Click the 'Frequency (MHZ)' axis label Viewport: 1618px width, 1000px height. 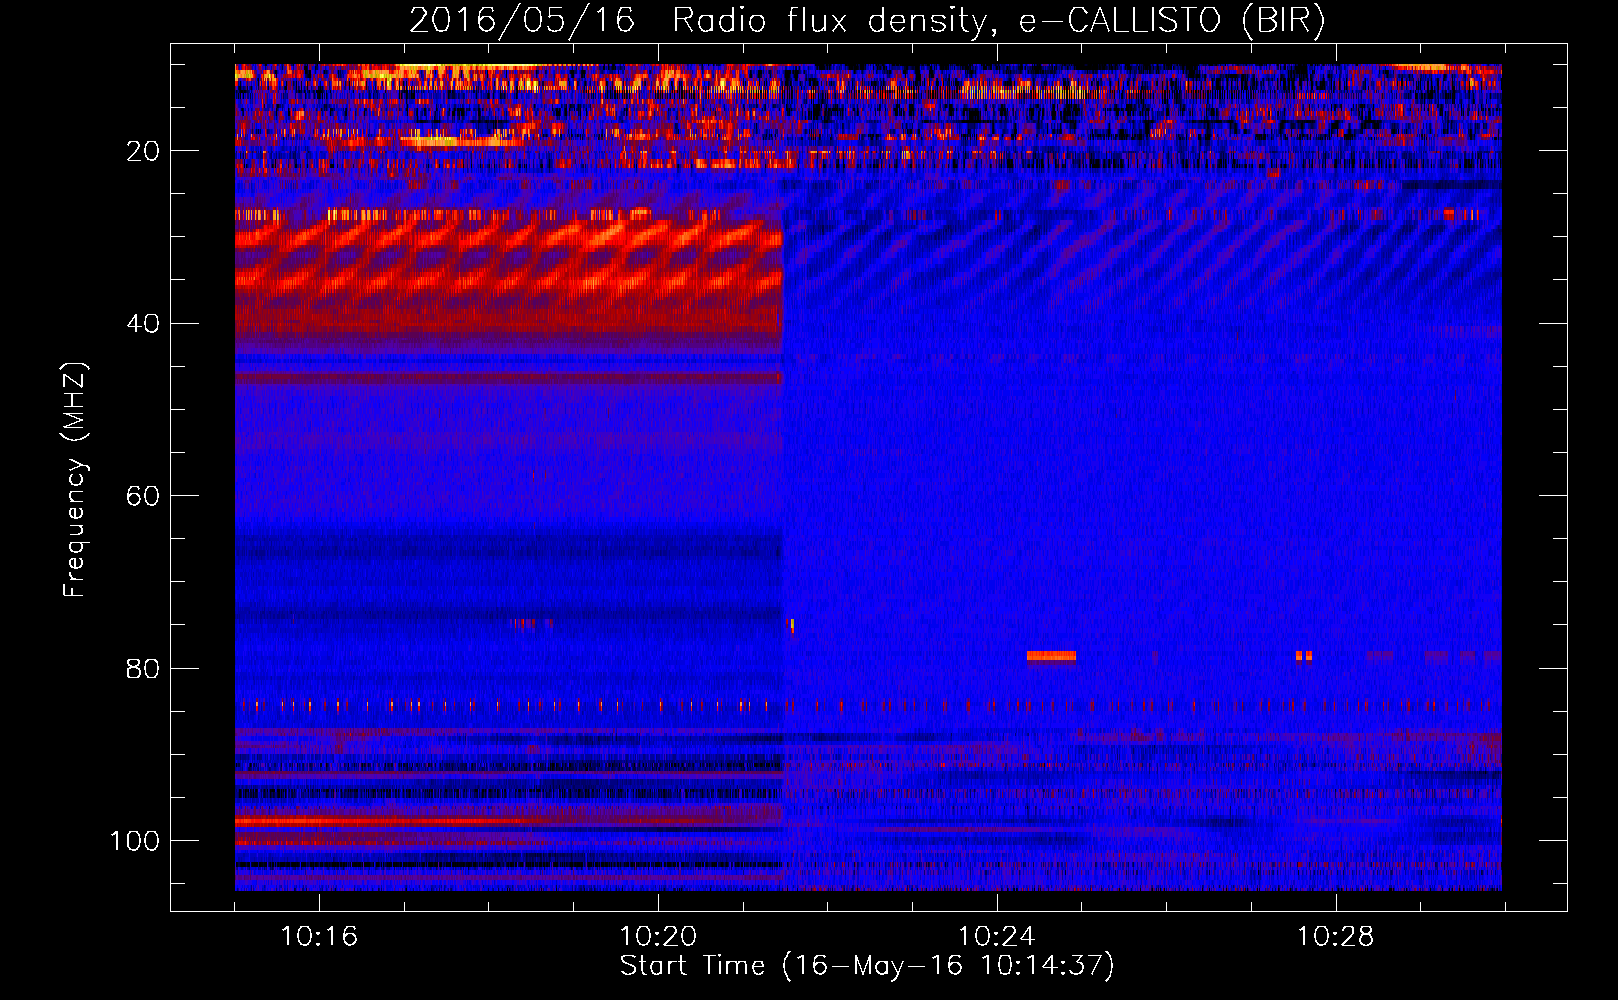[75, 479]
